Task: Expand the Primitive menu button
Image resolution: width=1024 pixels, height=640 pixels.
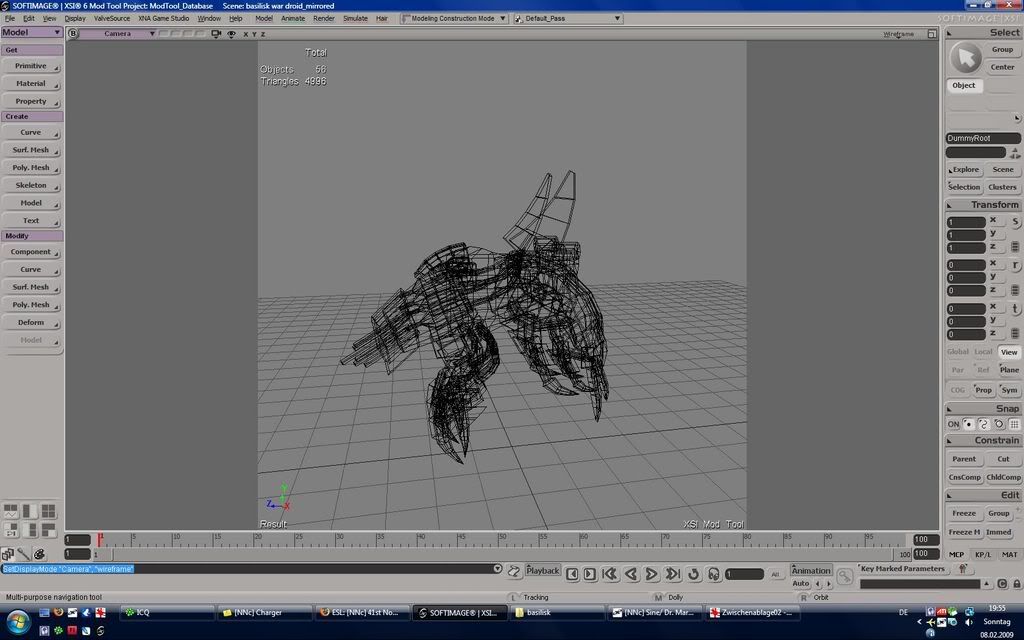Action: point(31,66)
